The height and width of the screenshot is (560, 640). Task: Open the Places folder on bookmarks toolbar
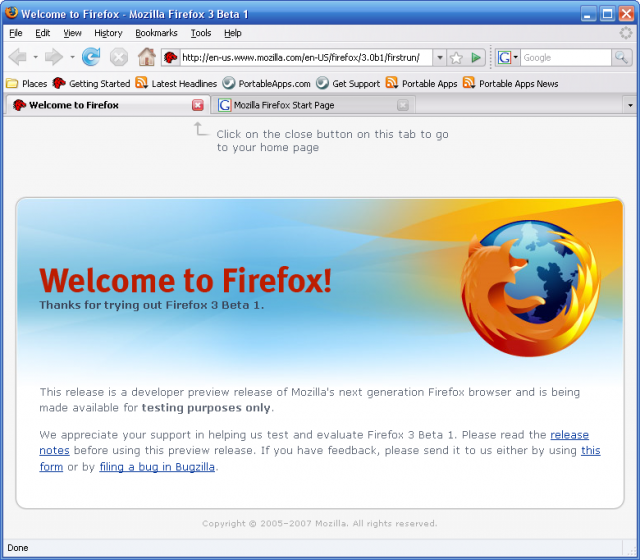tap(27, 84)
